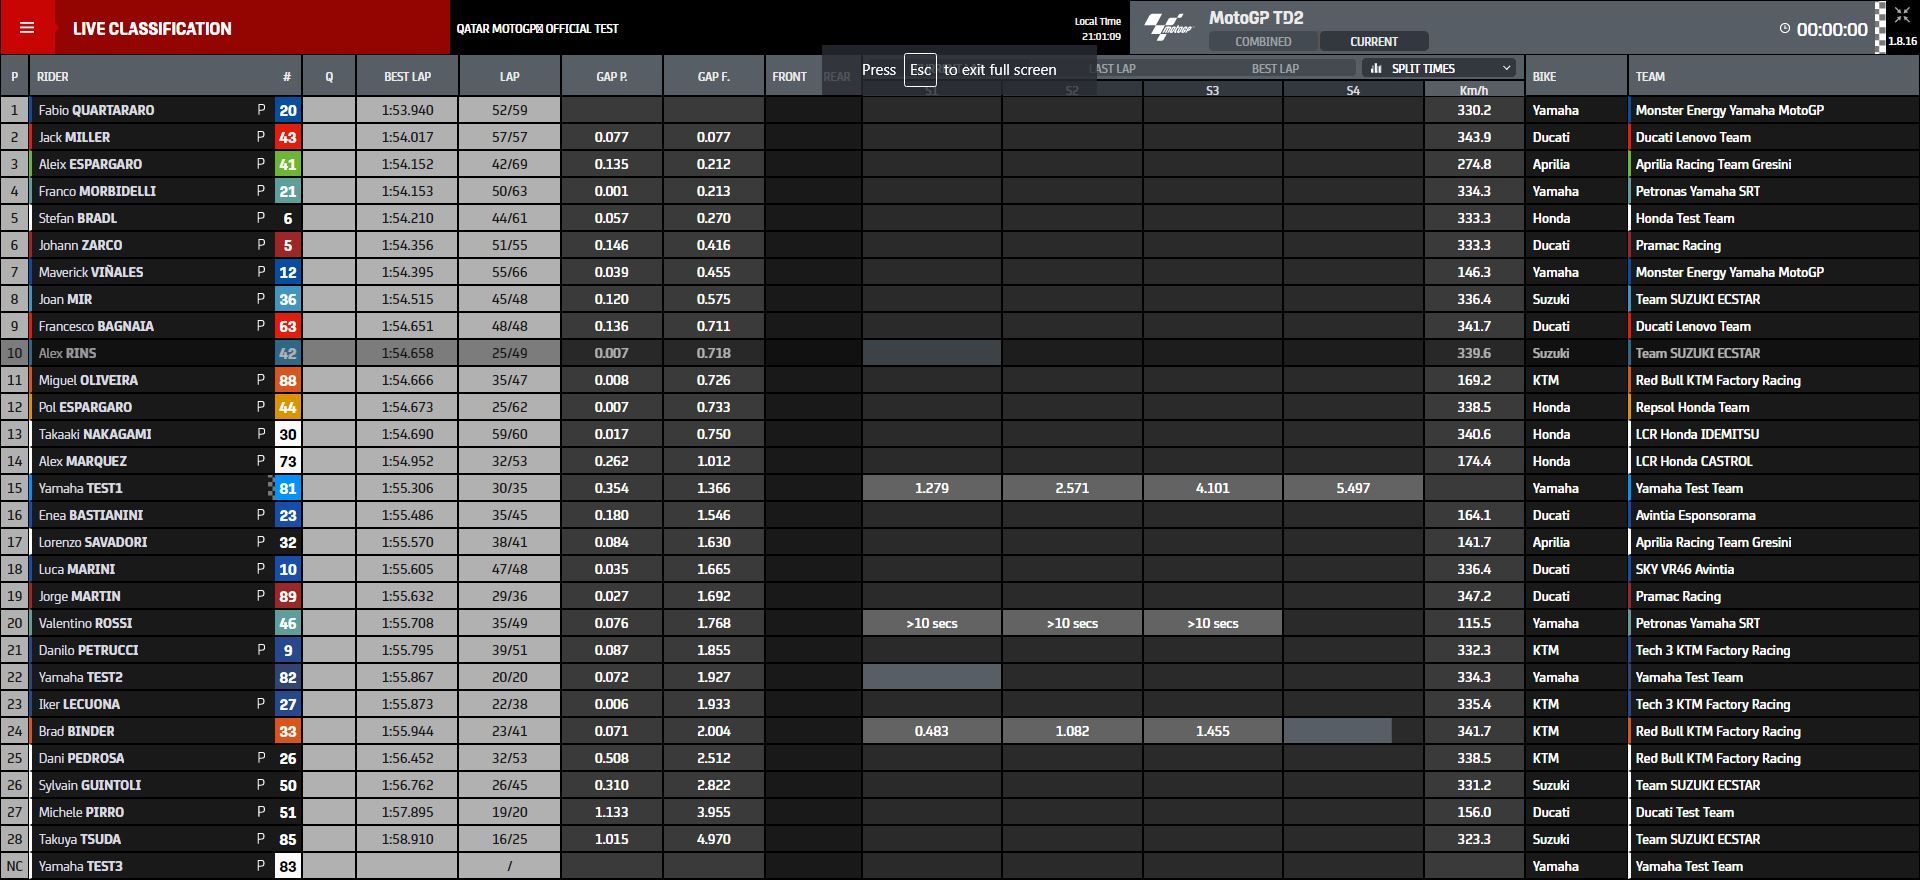Image resolution: width=1920 pixels, height=880 pixels.
Task: Toggle the BEST LAP split view
Action: 1275,69
